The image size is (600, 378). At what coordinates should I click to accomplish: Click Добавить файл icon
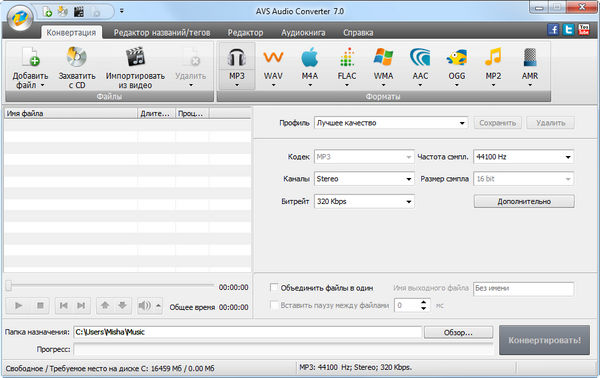tap(31, 57)
